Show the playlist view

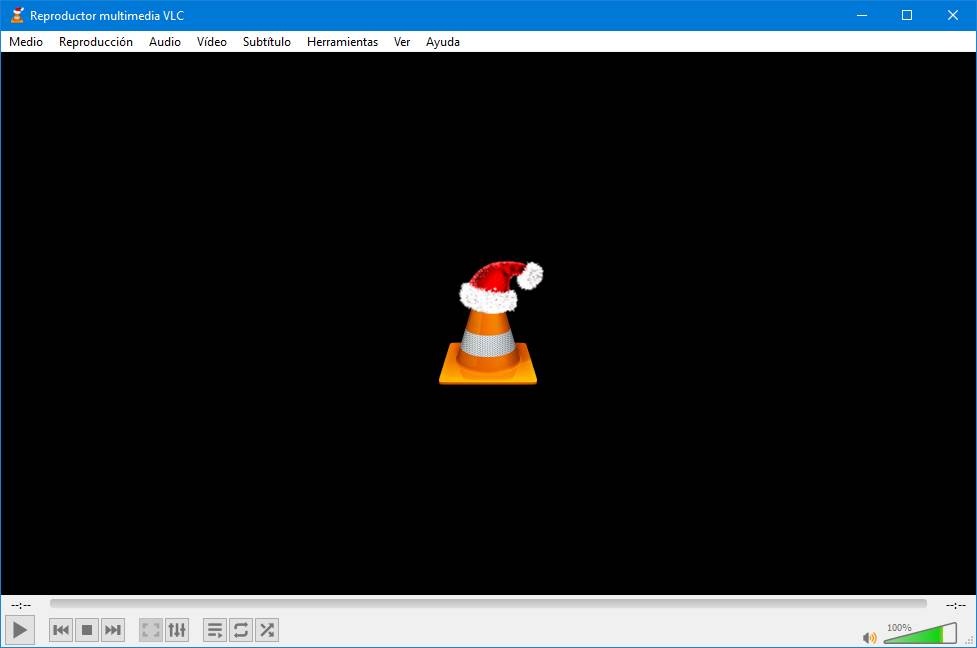point(215,631)
